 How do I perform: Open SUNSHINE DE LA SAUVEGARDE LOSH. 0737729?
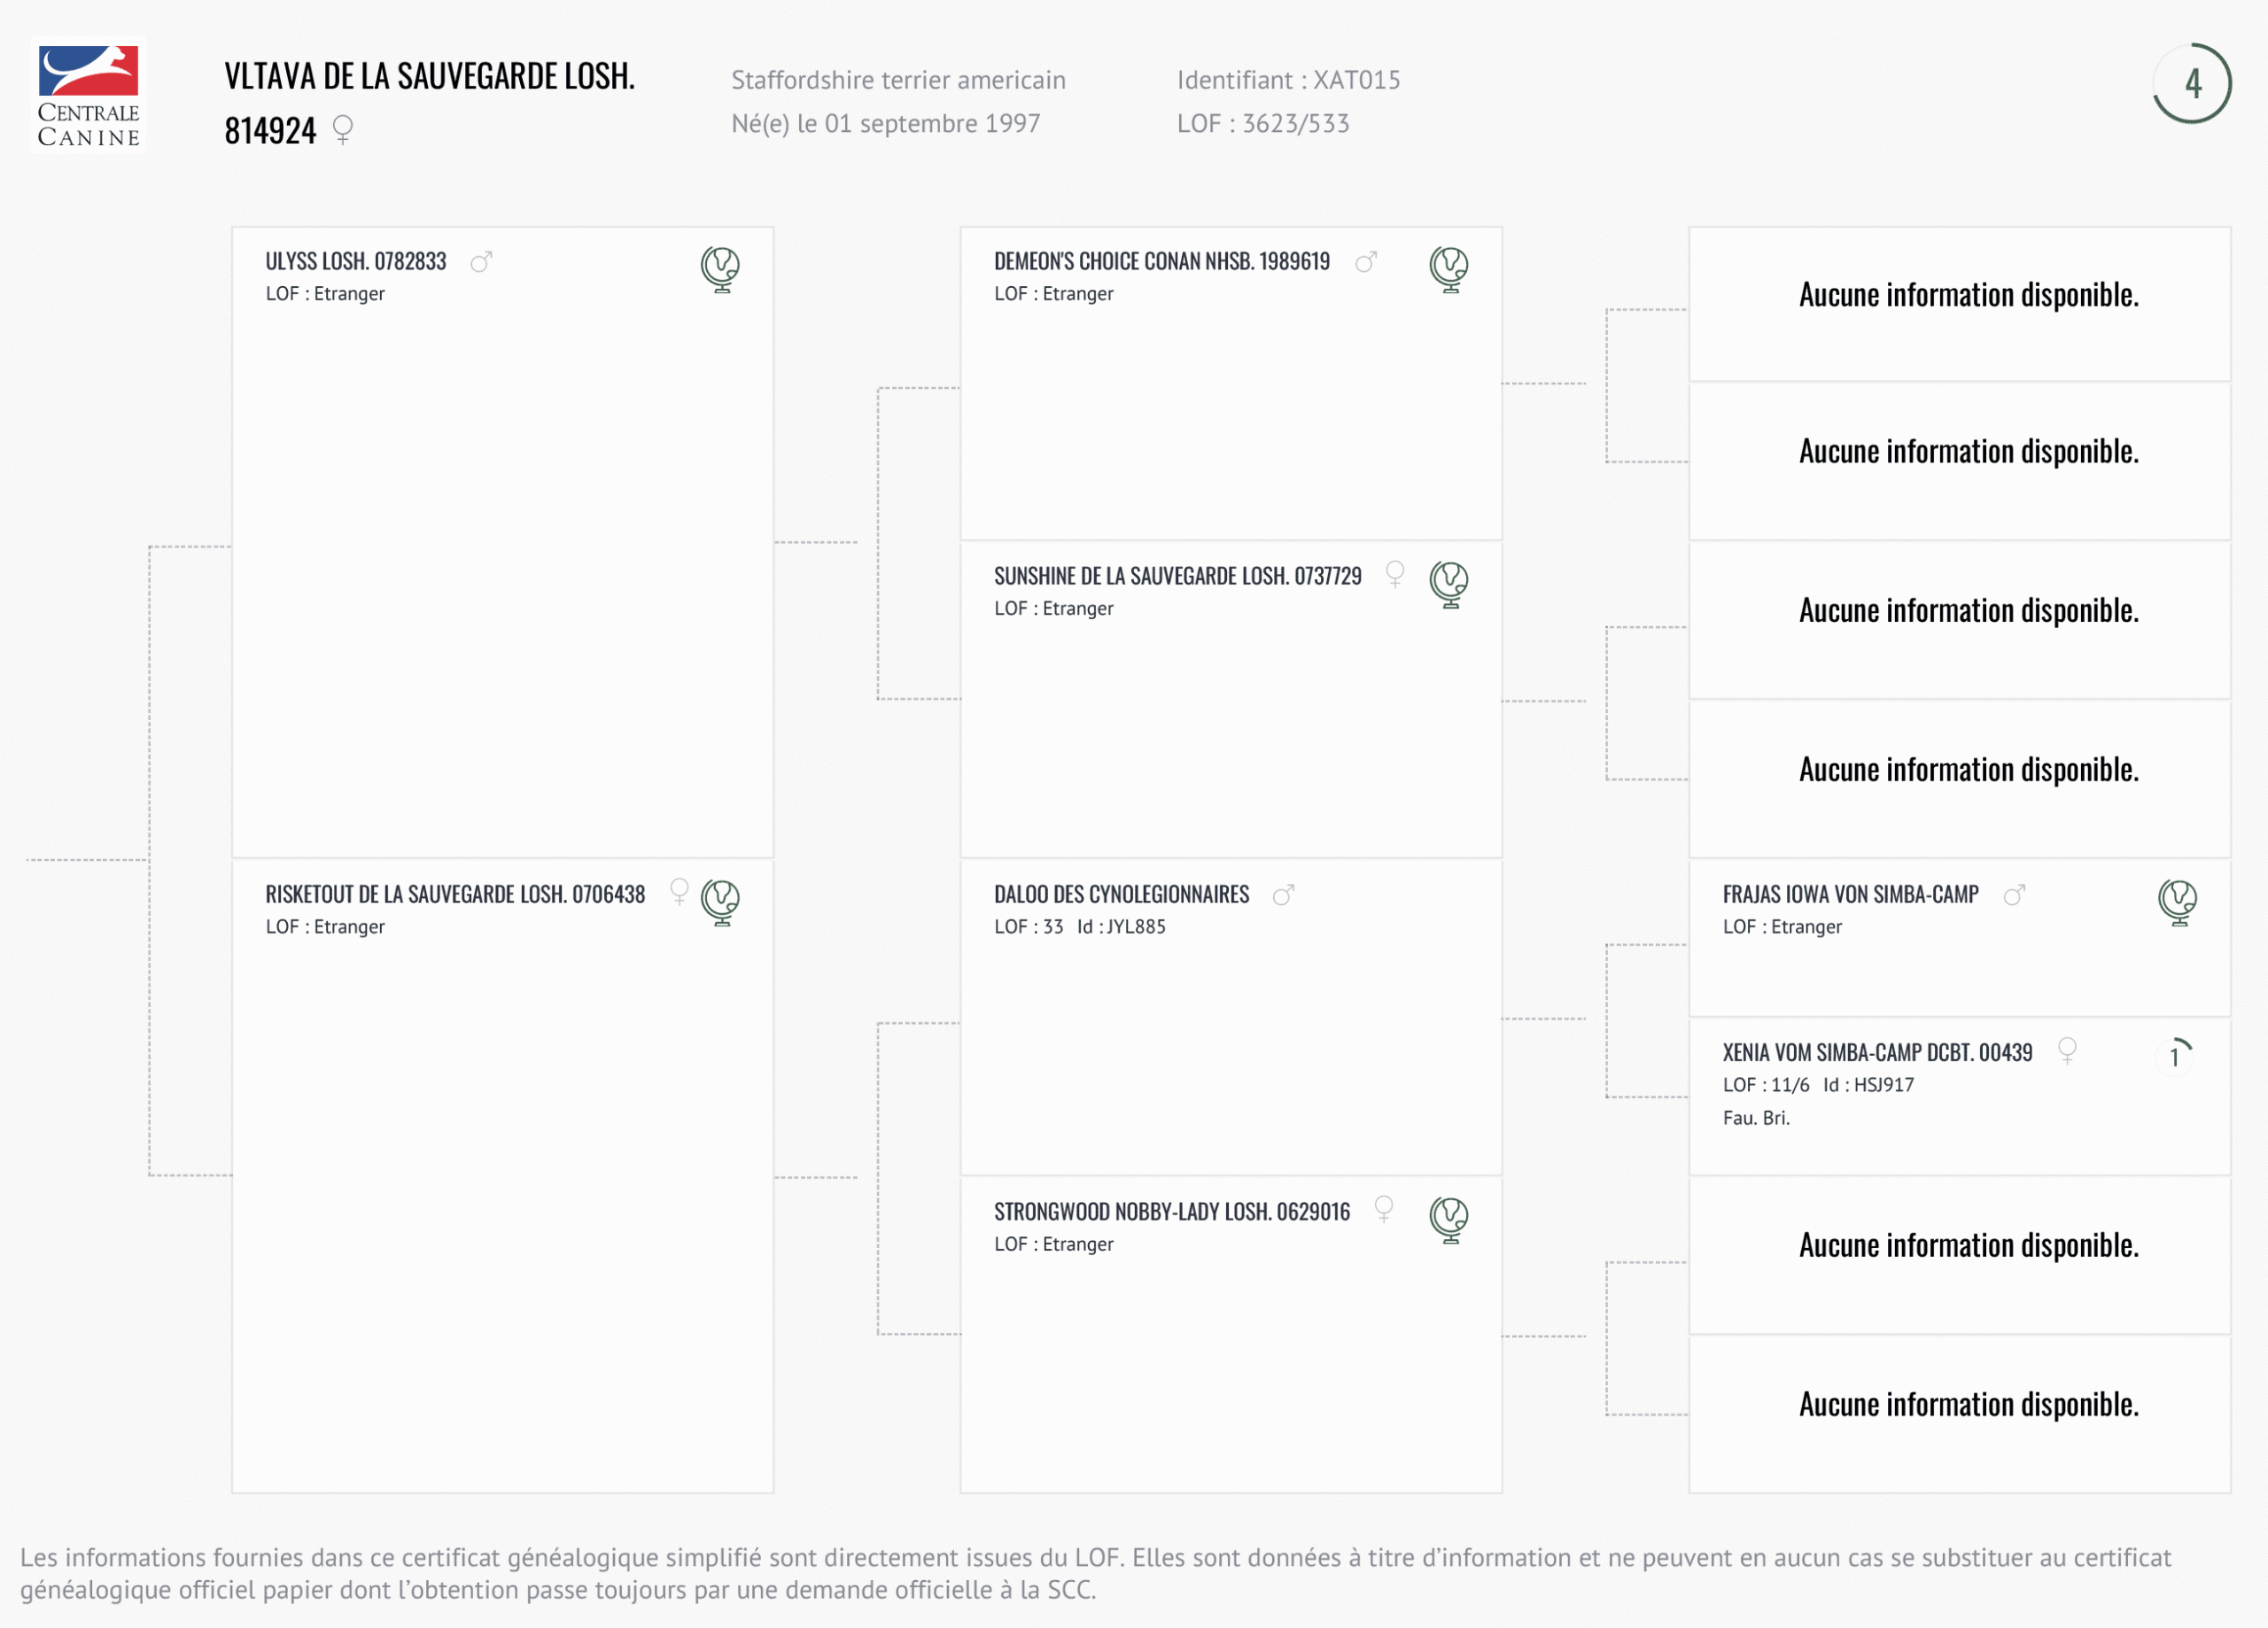point(1177,577)
